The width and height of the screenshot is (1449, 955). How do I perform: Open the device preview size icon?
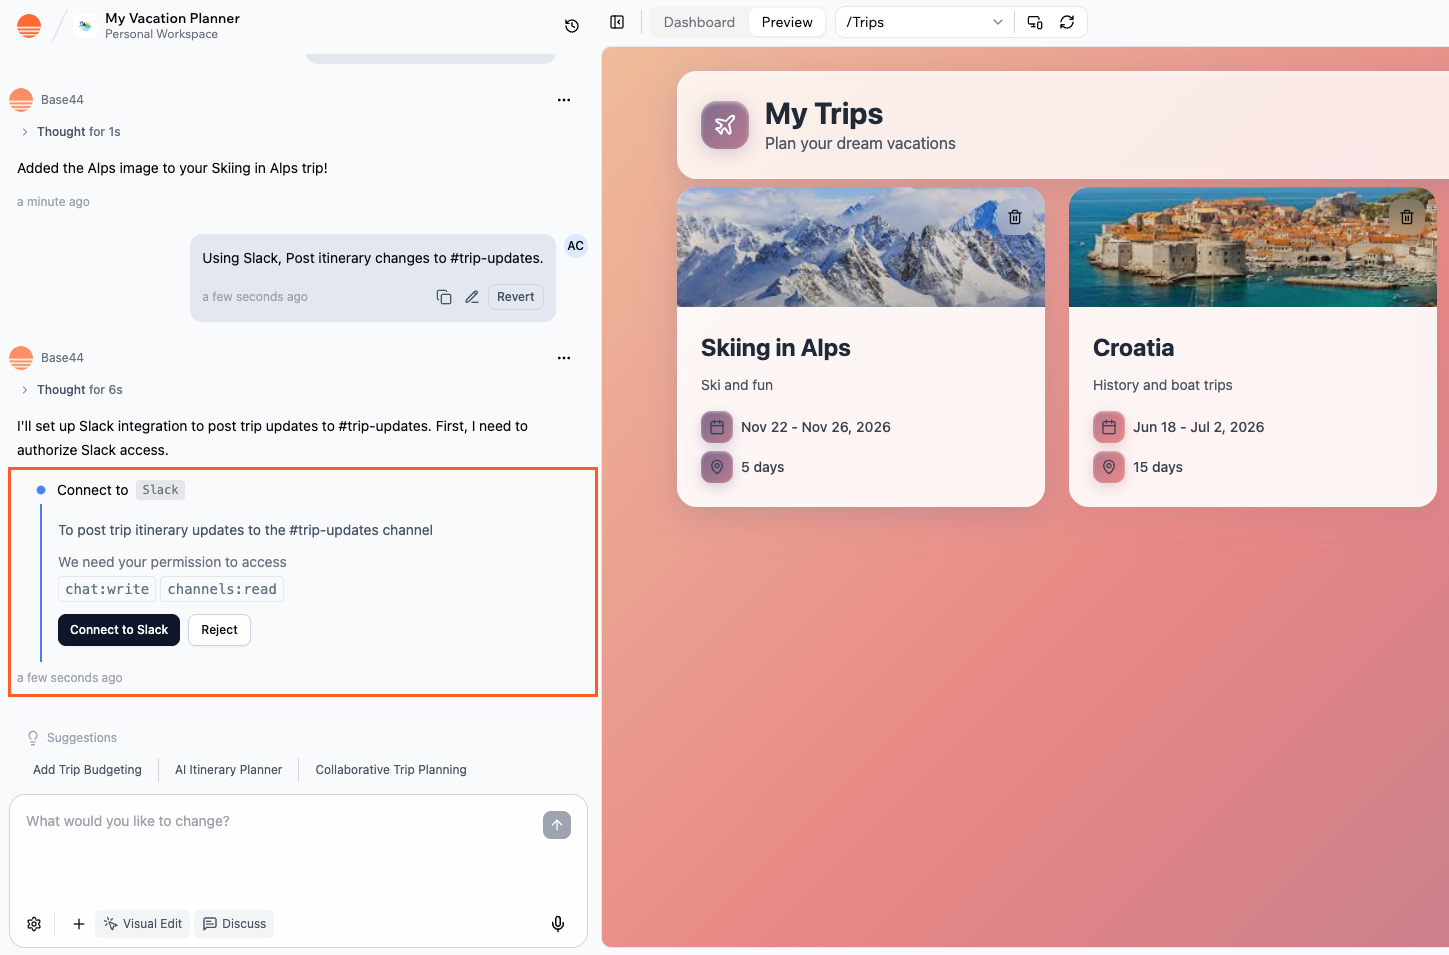[x=1034, y=21]
